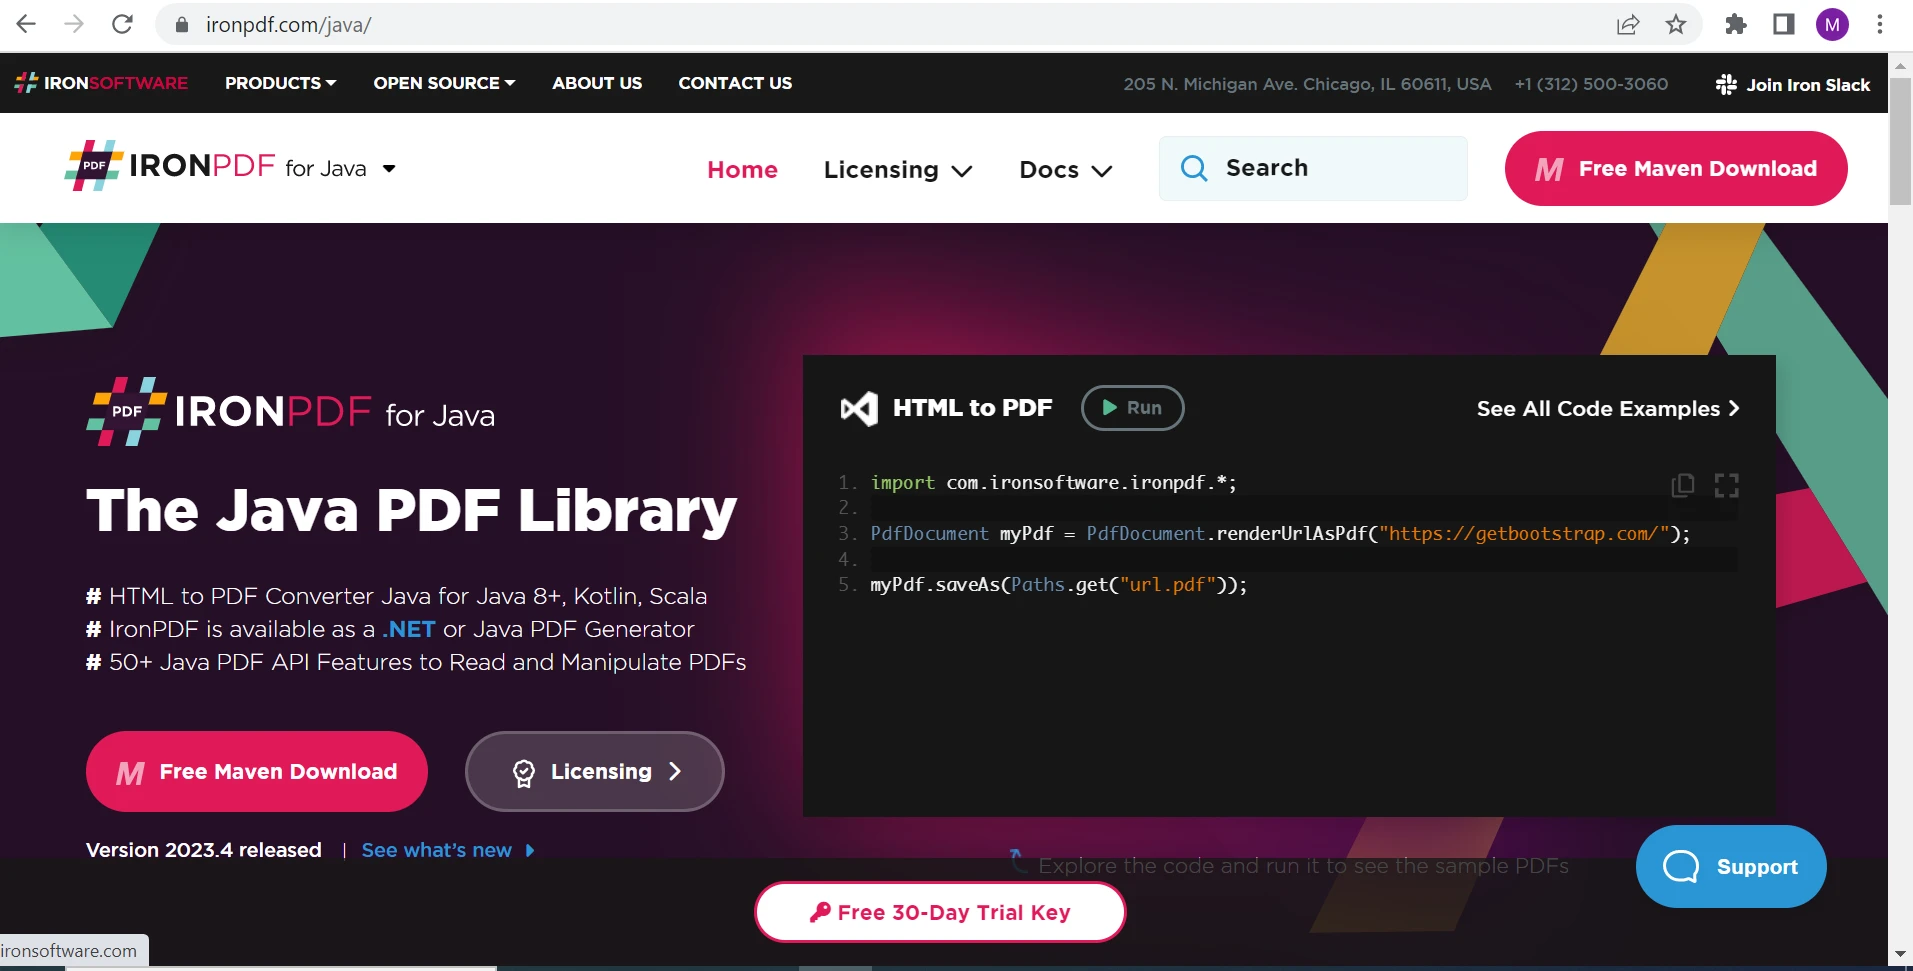Screen dimensions: 1913x971
Task: Click the browser address bar URL
Action: (x=289, y=25)
